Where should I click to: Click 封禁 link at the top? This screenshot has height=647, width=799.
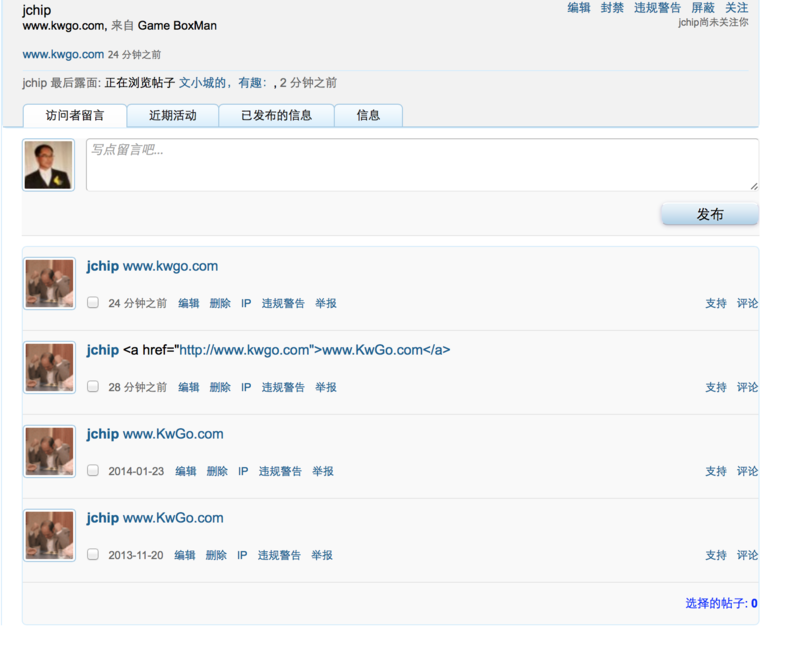click(x=612, y=8)
